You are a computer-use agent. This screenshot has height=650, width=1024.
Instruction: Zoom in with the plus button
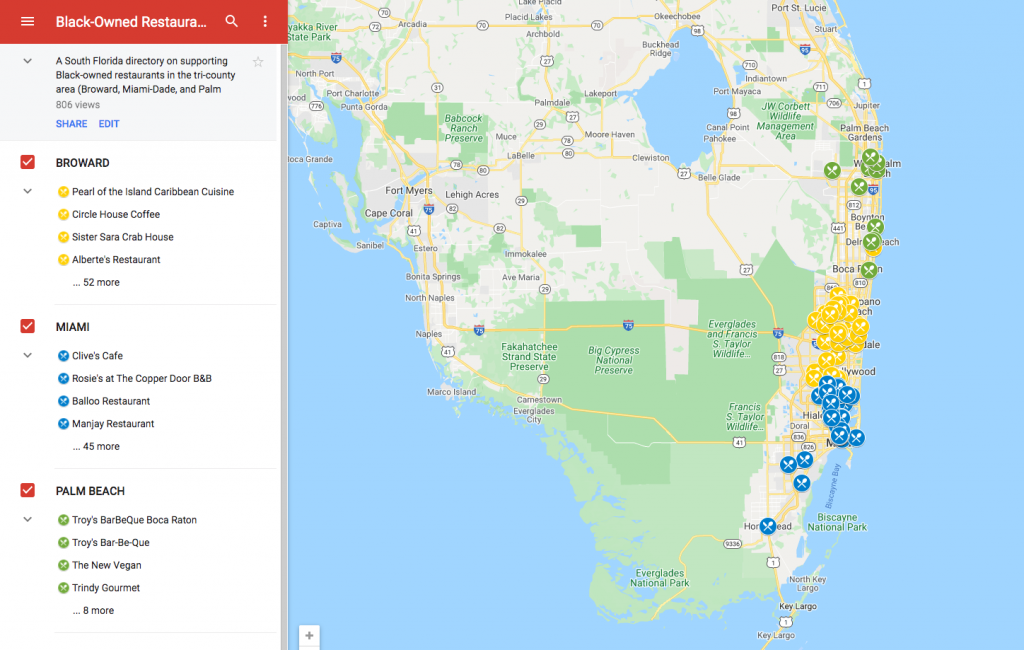coord(310,635)
